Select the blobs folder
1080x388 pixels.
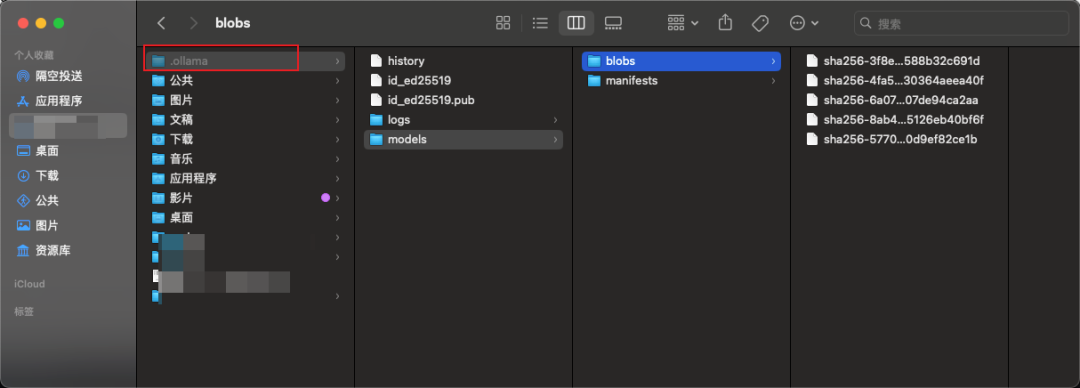(x=681, y=61)
